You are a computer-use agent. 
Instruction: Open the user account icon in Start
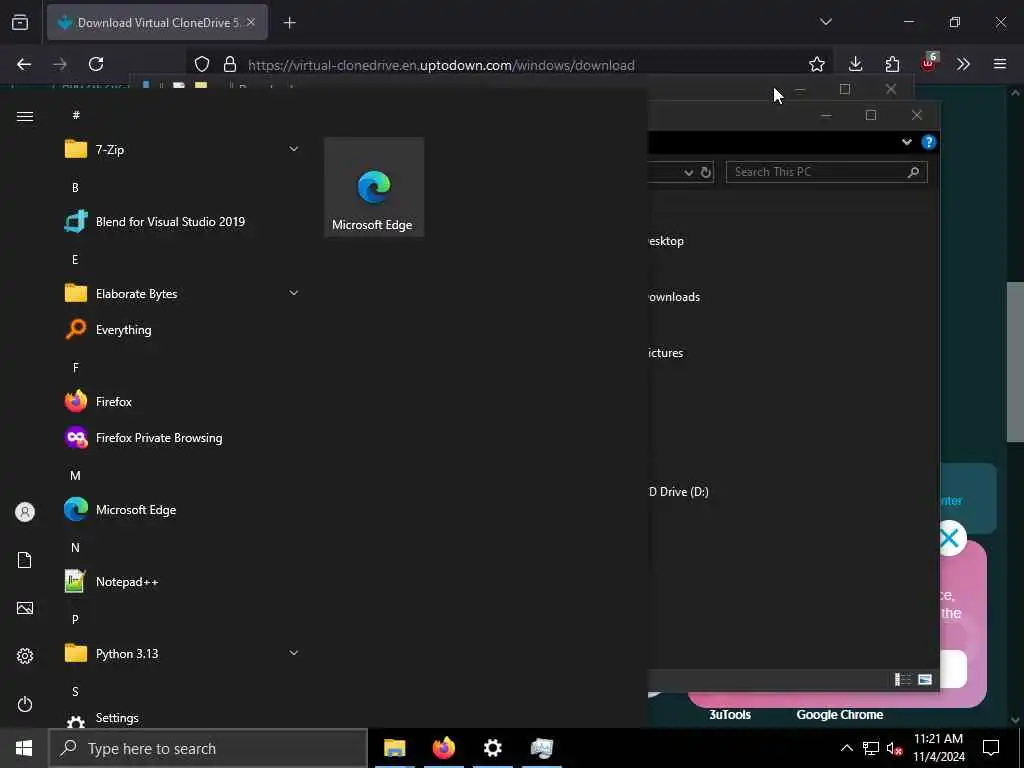(x=25, y=512)
